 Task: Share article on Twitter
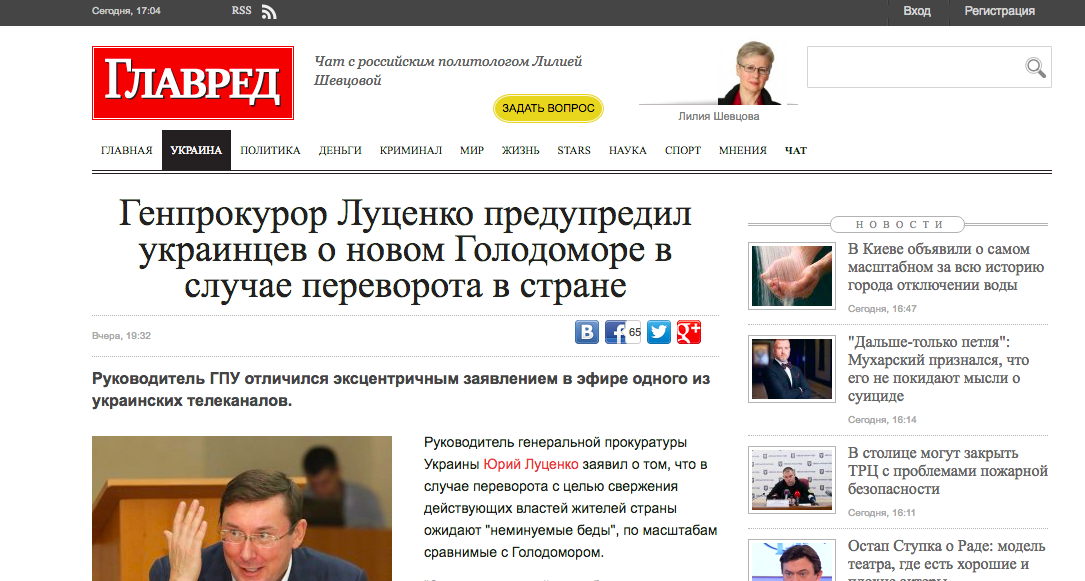[659, 332]
